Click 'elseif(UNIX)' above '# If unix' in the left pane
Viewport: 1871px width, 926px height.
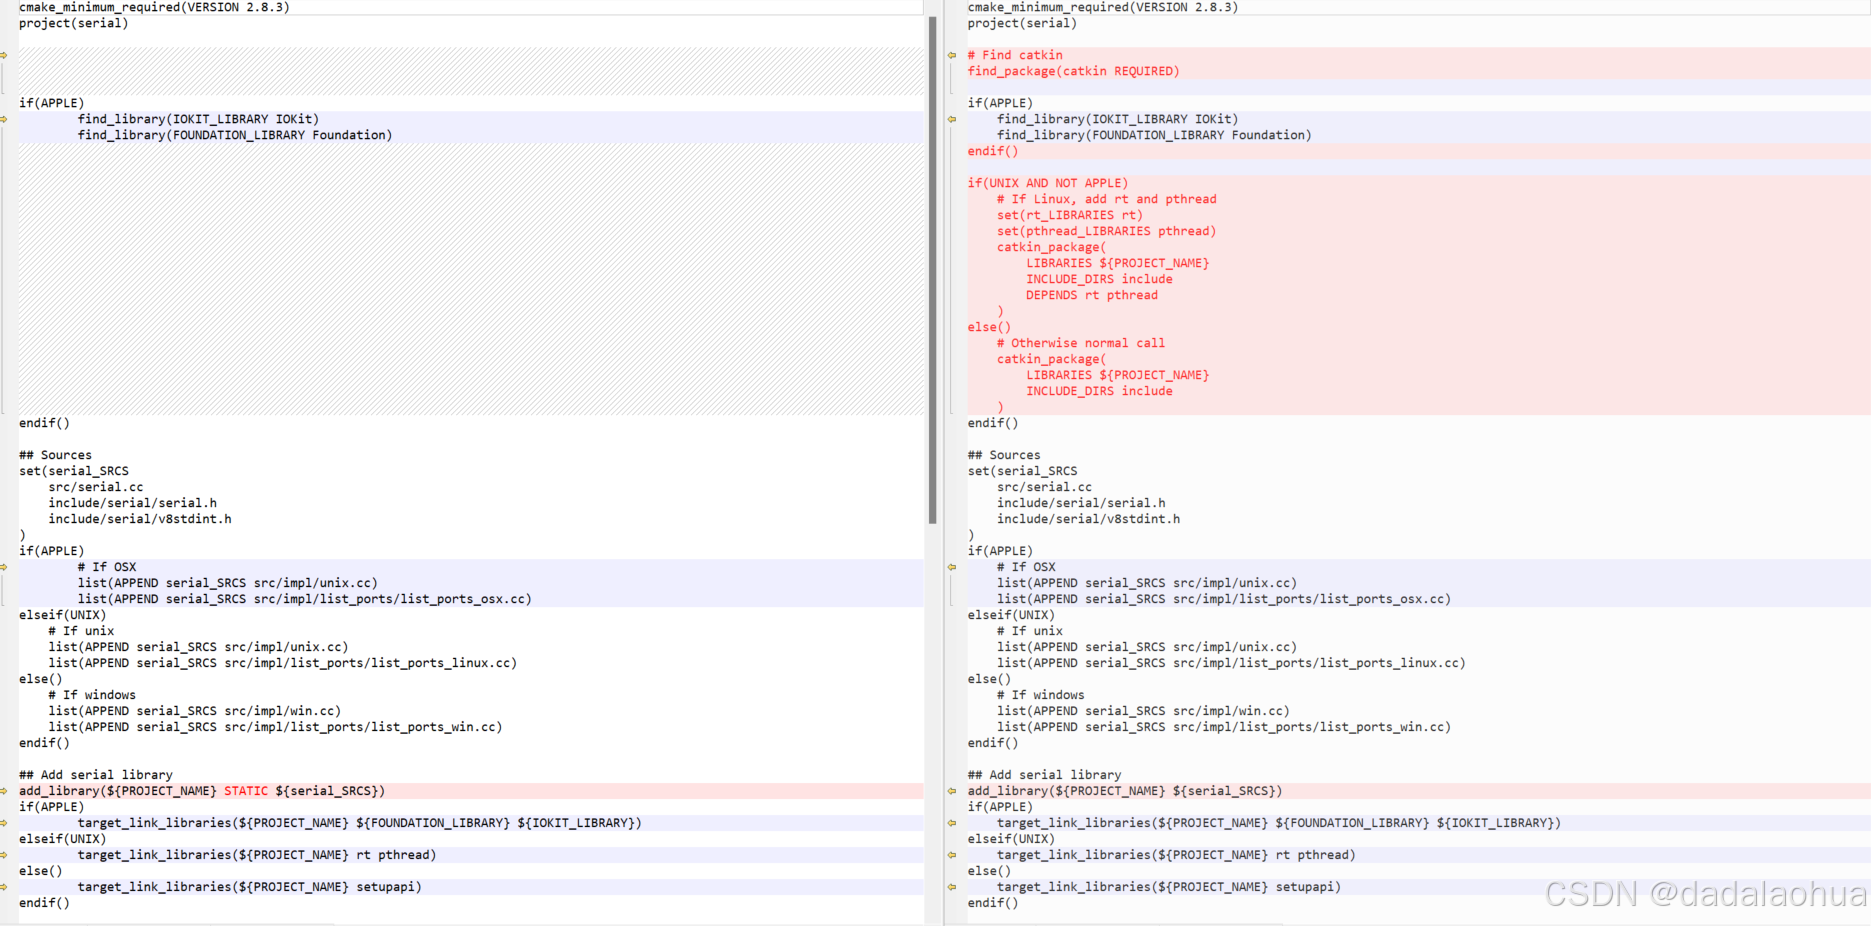[63, 615]
